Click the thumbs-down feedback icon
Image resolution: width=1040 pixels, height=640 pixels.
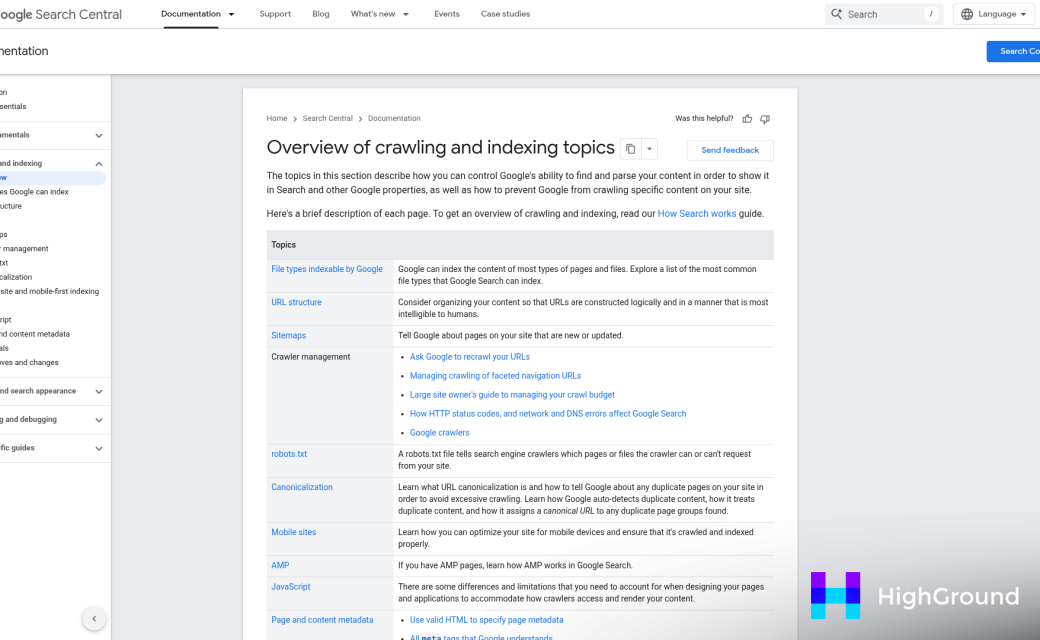(765, 118)
